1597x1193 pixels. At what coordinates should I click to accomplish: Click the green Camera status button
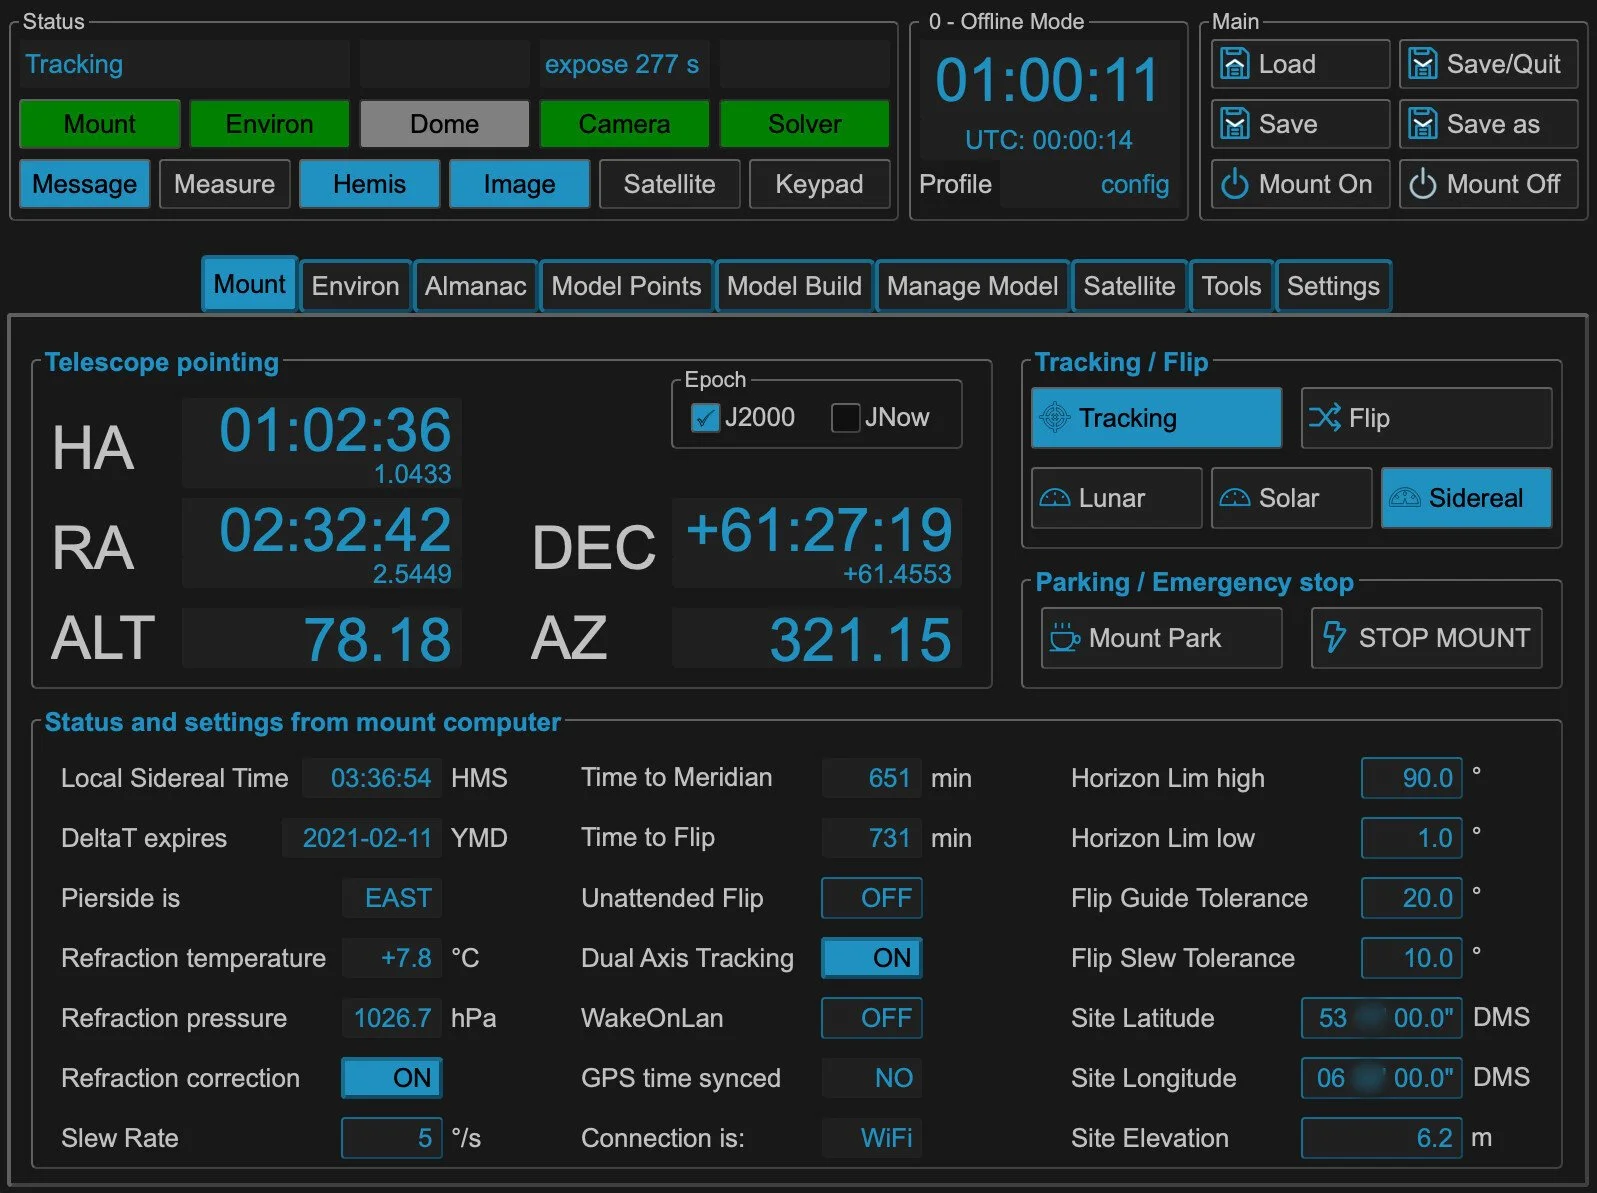pyautogui.click(x=625, y=124)
